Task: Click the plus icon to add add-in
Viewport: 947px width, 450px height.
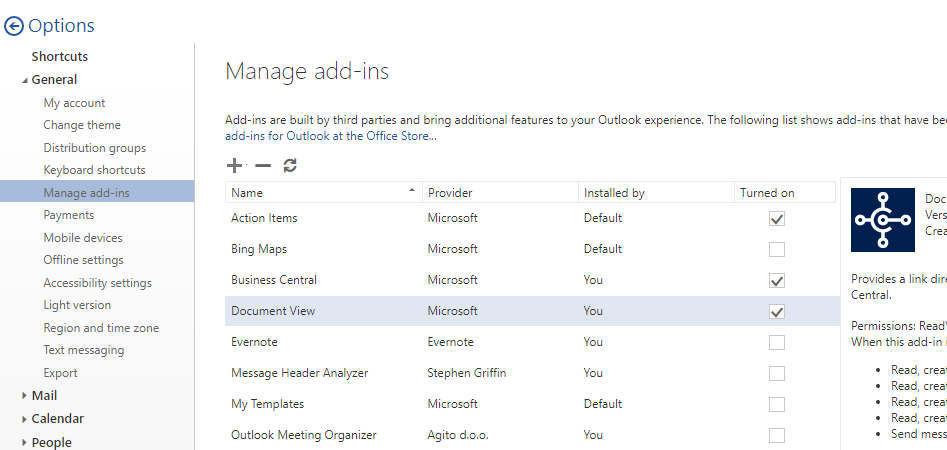Action: tap(234, 166)
